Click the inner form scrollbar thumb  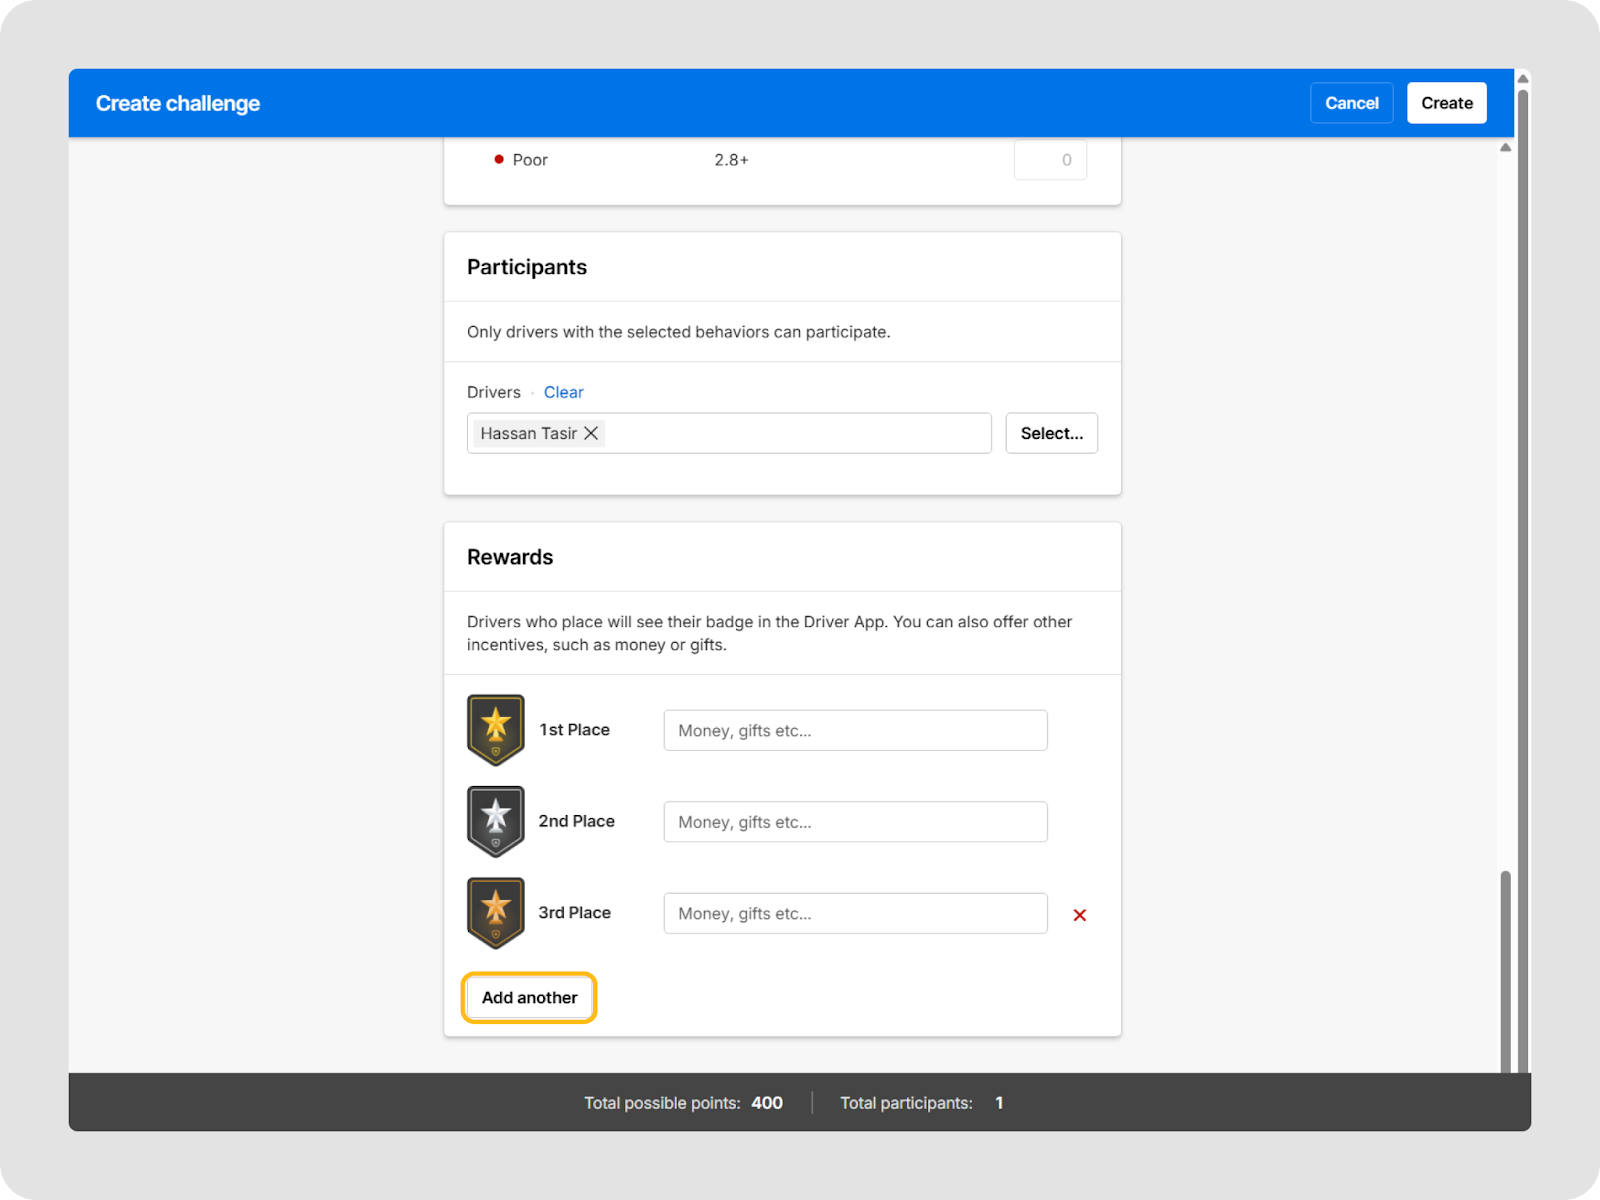click(x=1505, y=970)
